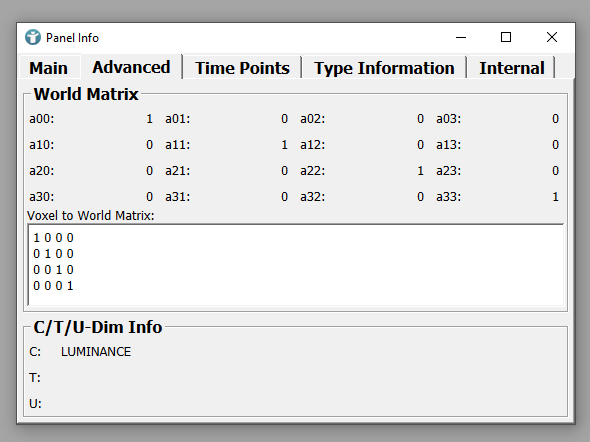This screenshot has height=442, width=590.
Task: Click inside Voxel to World Matrix text box
Action: (296, 265)
